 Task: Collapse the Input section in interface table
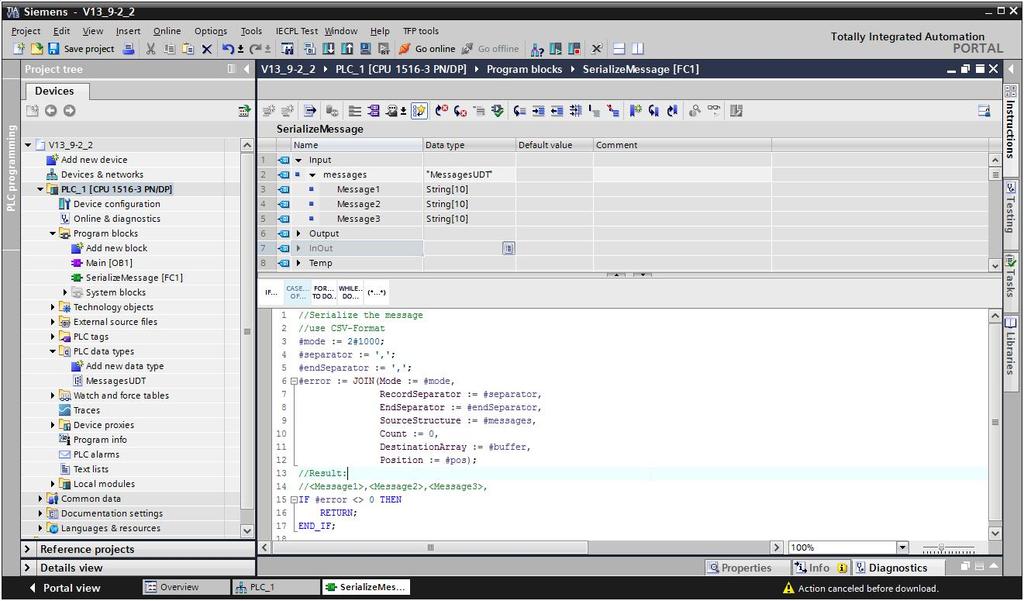298,160
